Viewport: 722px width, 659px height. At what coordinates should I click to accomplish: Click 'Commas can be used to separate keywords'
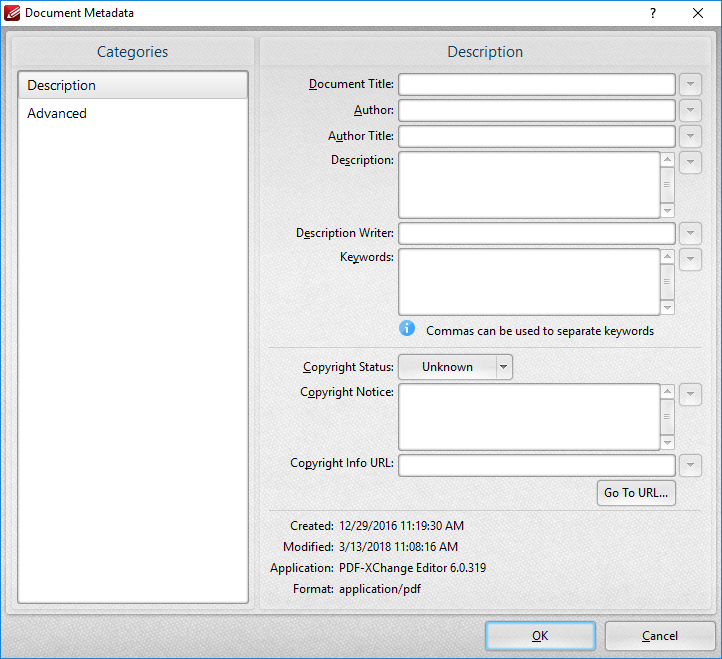point(540,331)
